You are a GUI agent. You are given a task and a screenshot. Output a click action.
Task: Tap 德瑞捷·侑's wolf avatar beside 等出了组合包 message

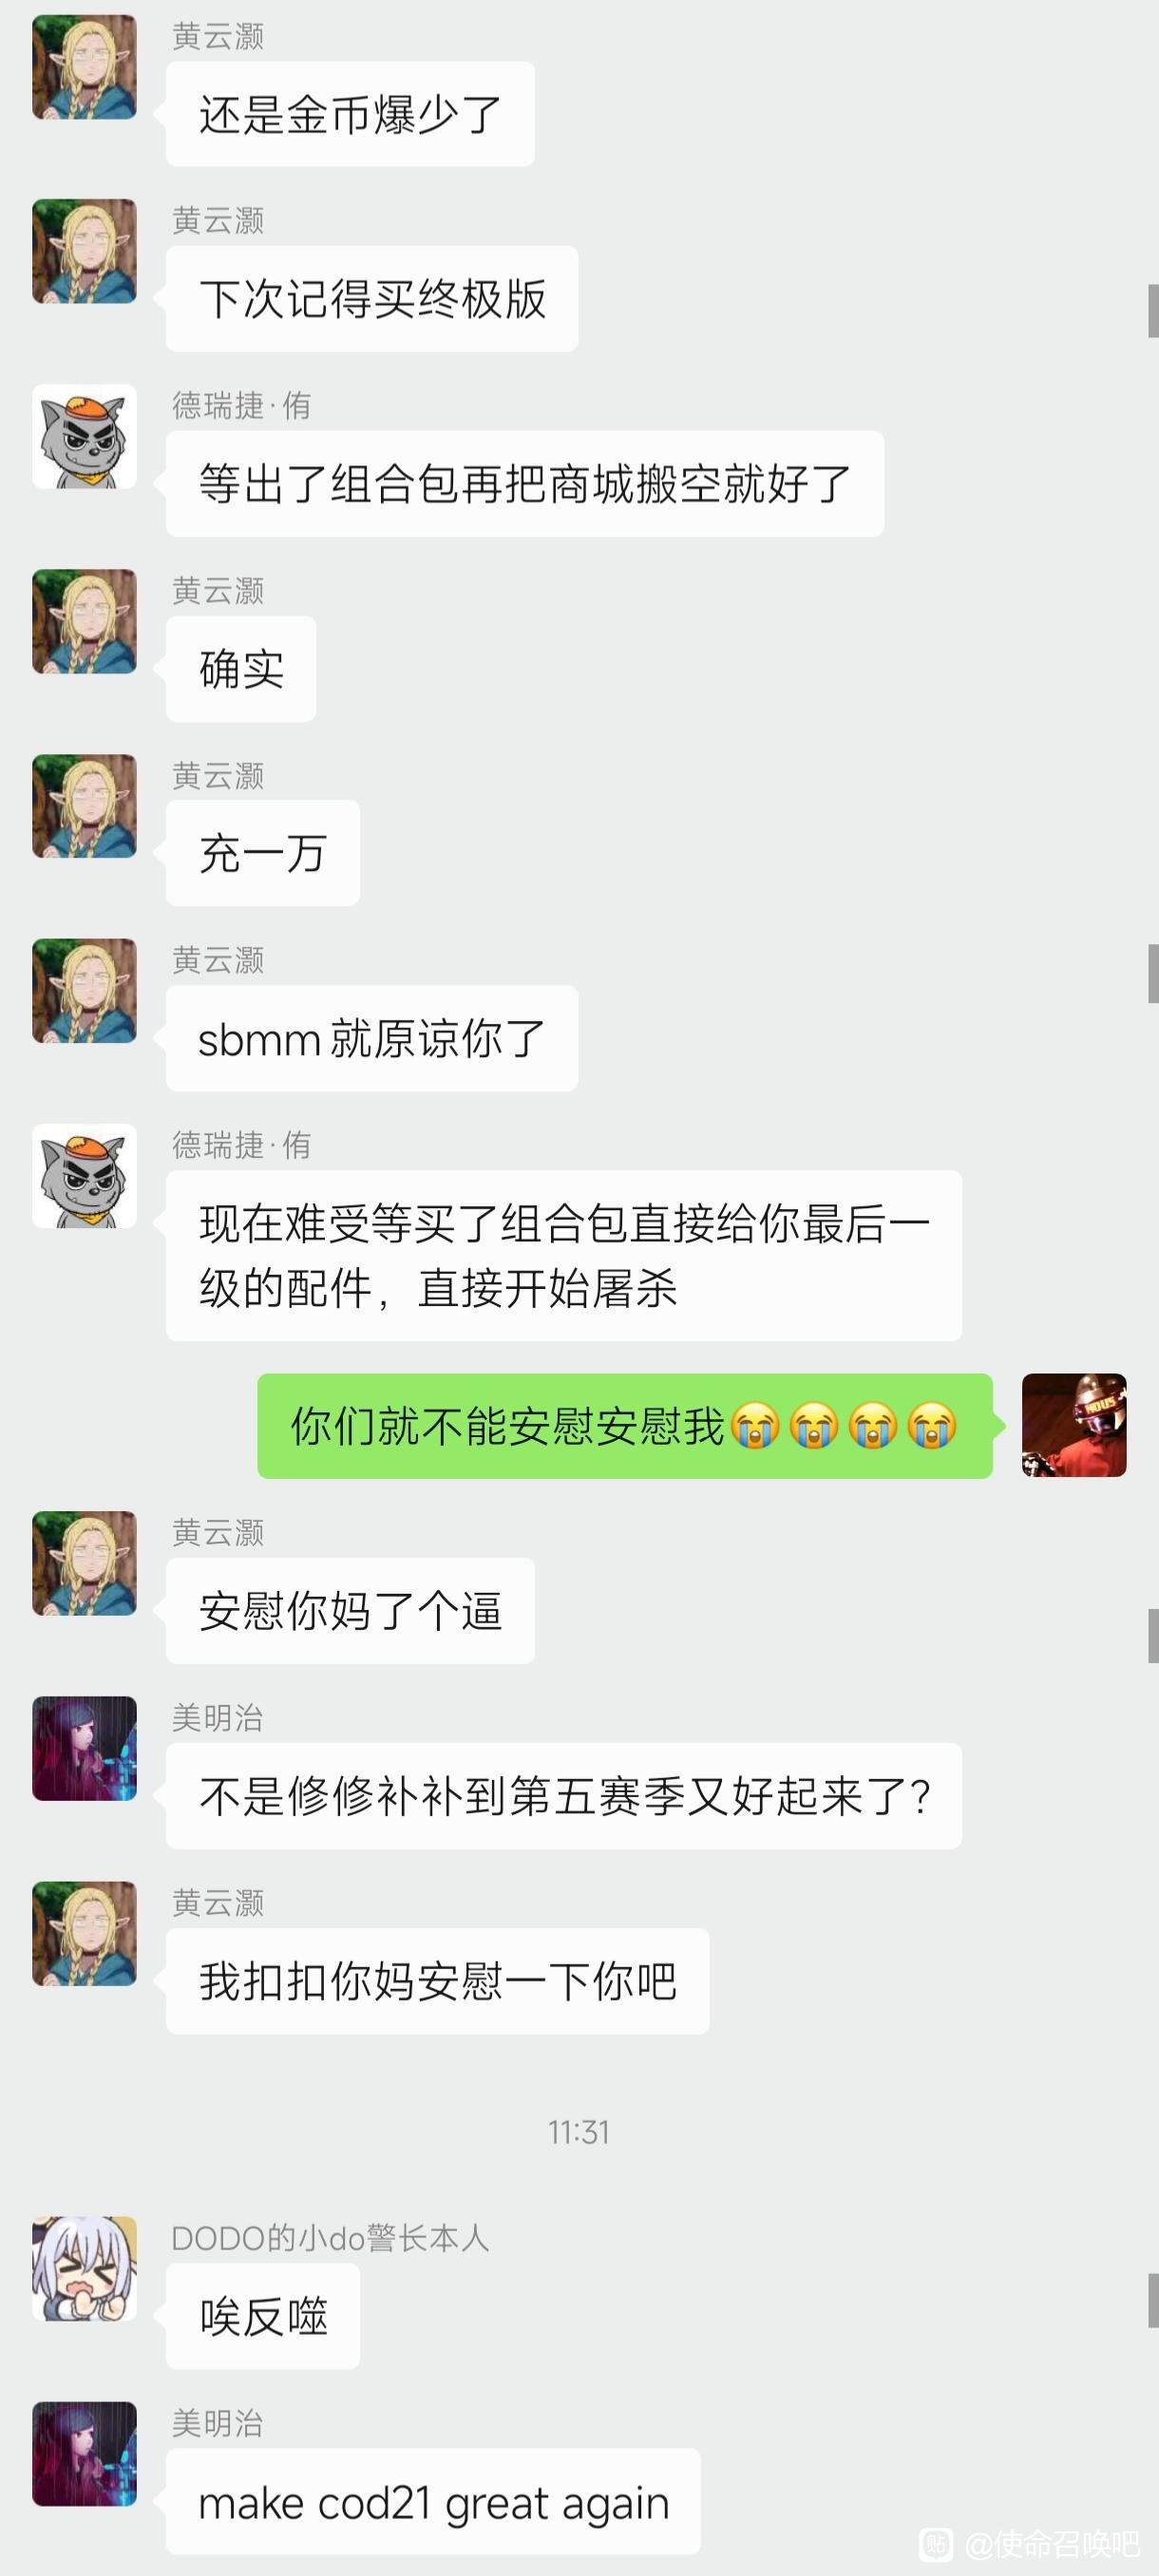point(84,436)
